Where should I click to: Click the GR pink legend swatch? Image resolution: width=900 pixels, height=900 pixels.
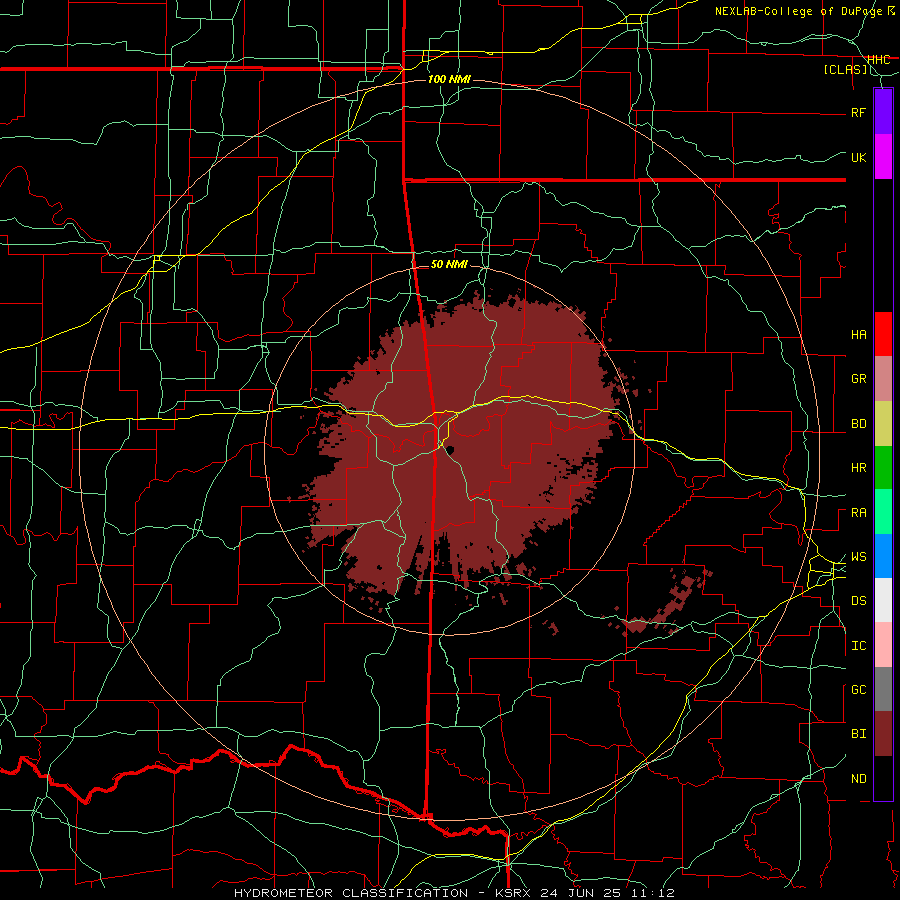(883, 378)
